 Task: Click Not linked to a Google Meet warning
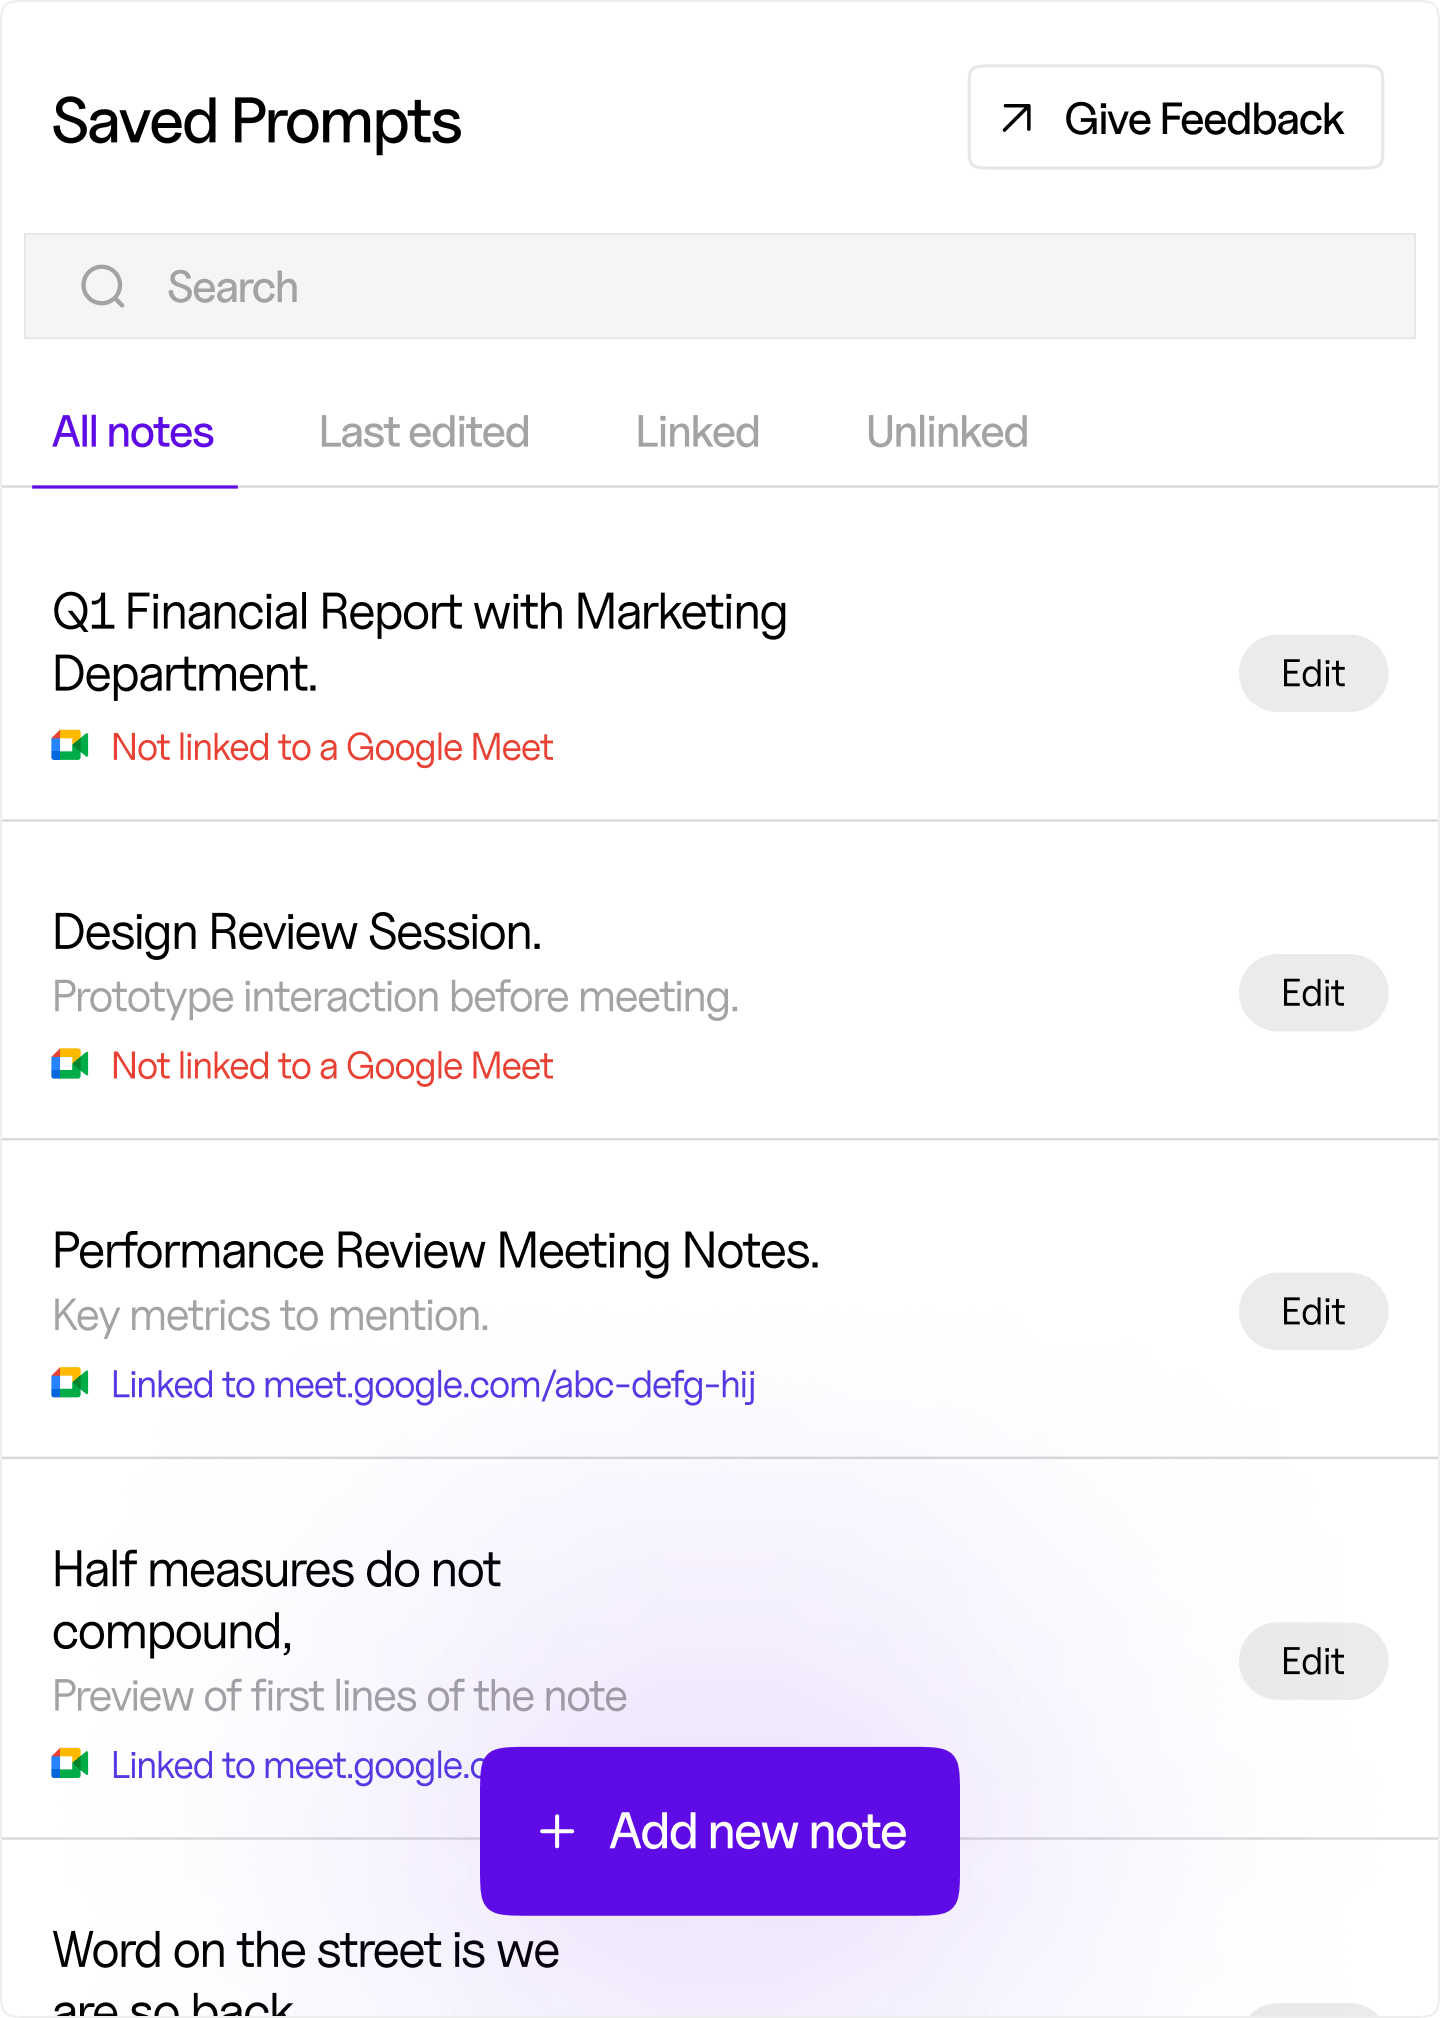point(331,747)
